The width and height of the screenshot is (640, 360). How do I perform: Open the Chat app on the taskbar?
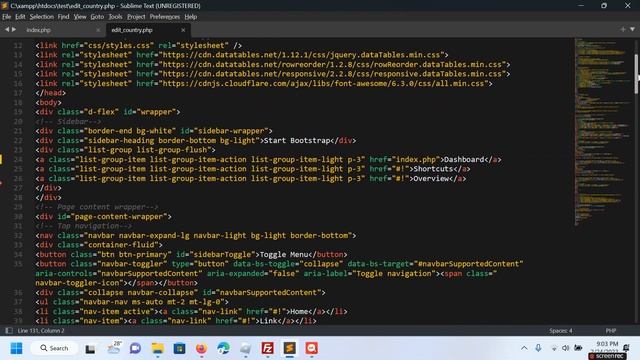point(136,348)
